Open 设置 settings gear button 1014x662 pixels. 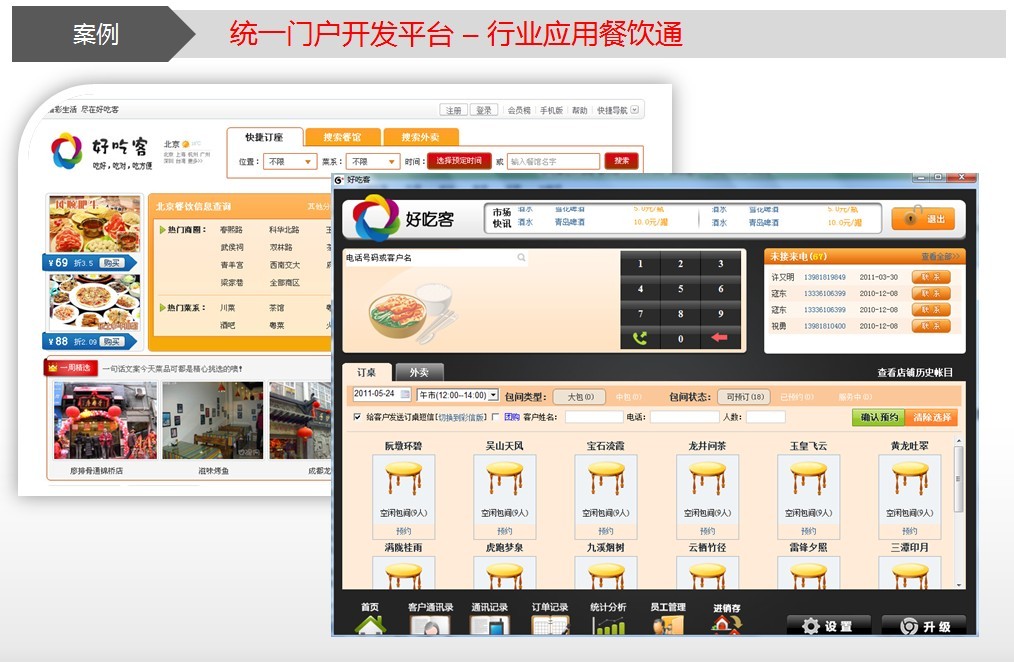tap(828, 626)
